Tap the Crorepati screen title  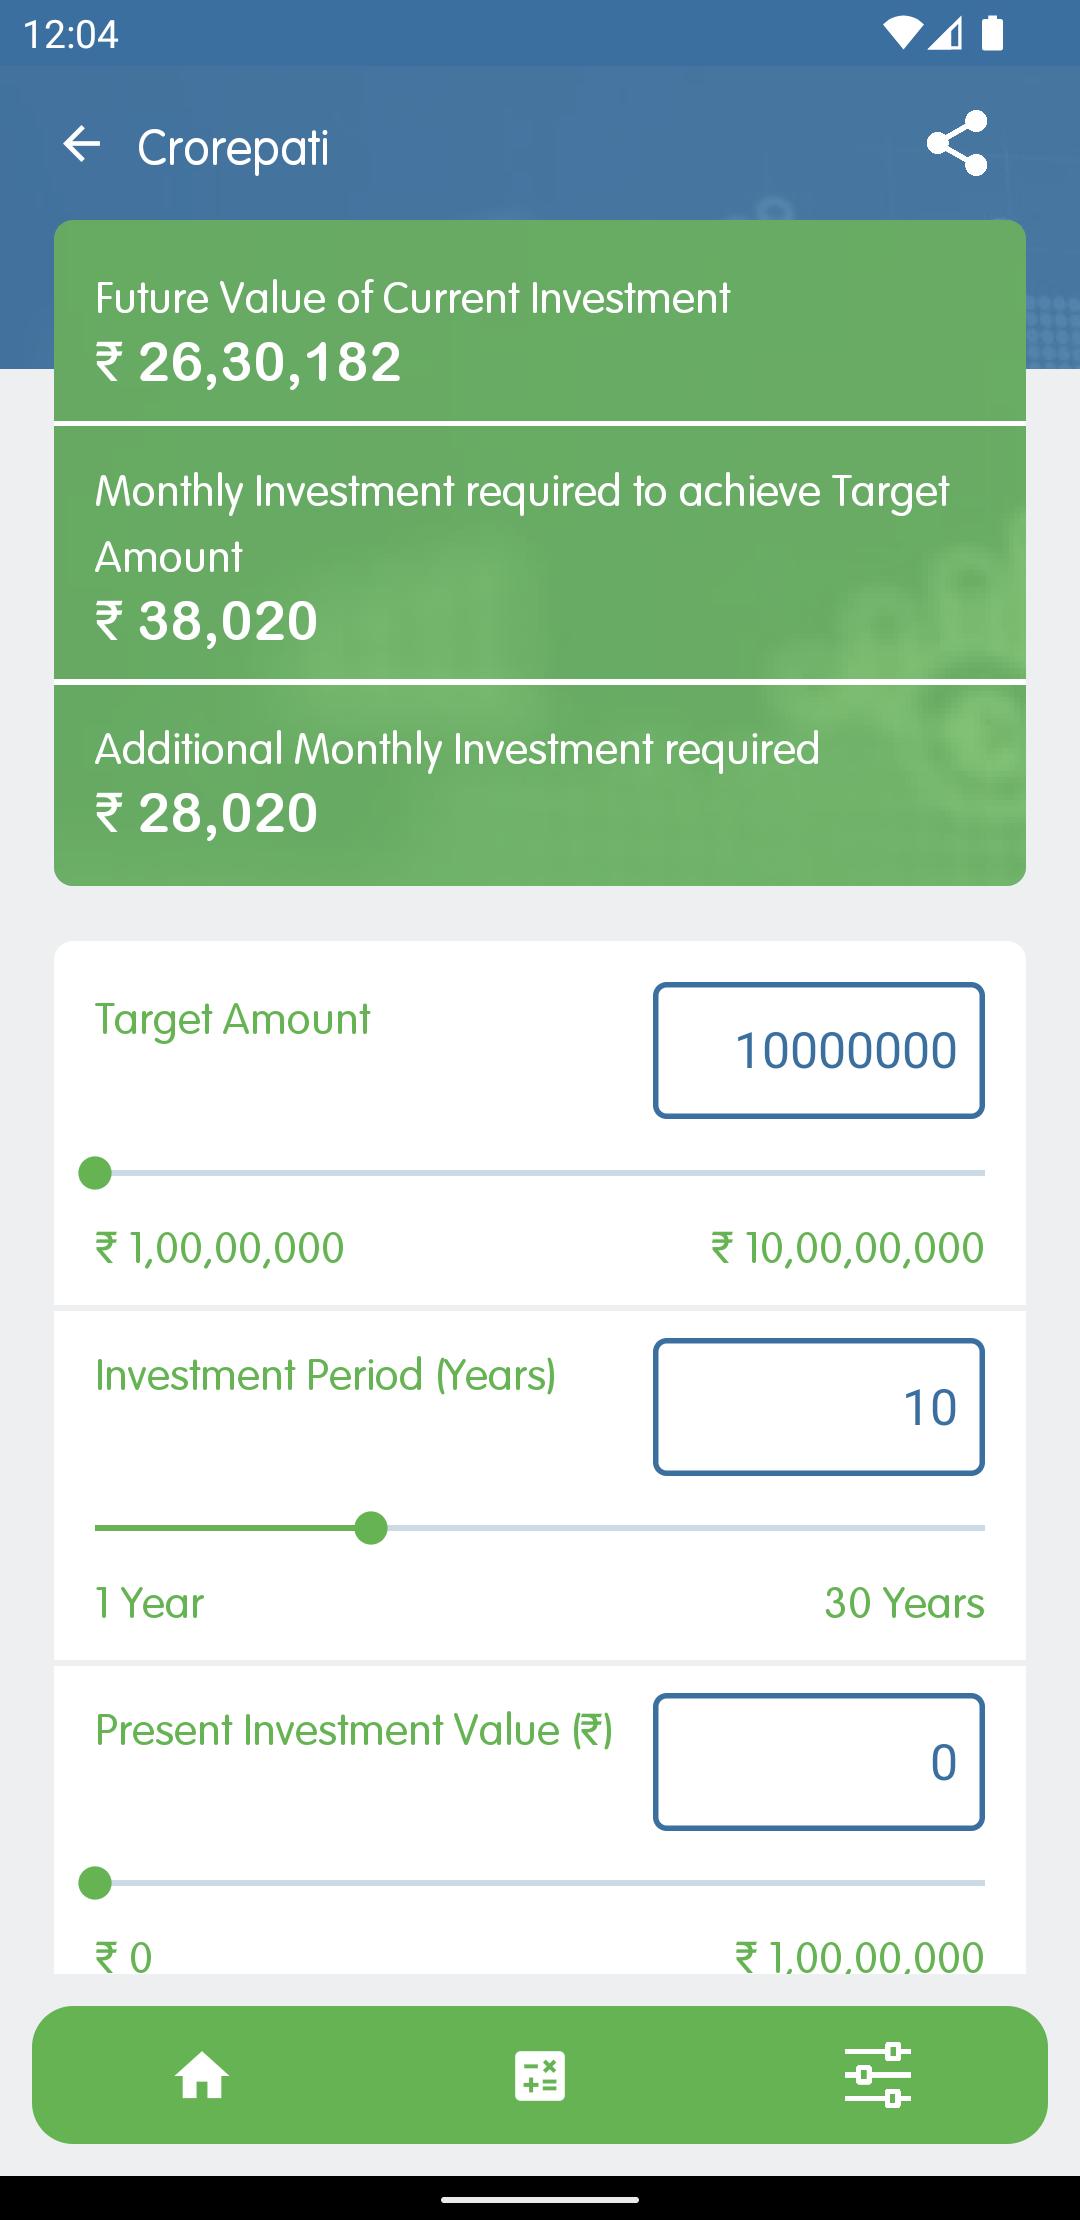(233, 148)
